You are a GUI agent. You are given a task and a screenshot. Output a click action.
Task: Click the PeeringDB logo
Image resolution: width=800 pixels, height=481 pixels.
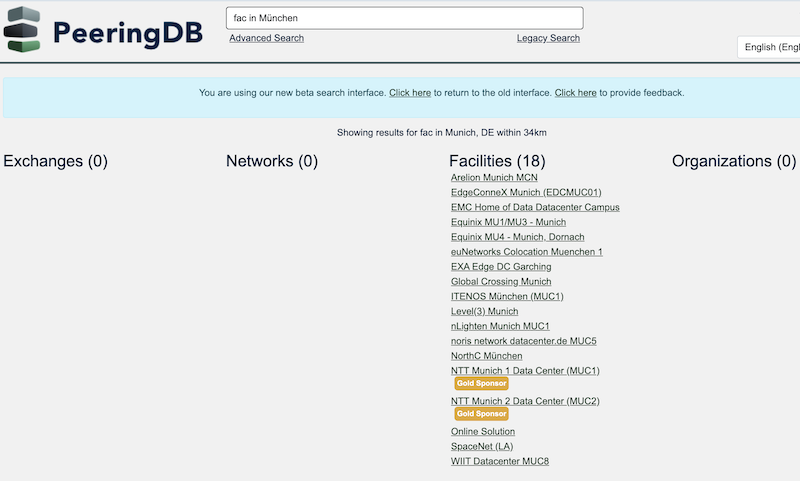[x=103, y=30]
